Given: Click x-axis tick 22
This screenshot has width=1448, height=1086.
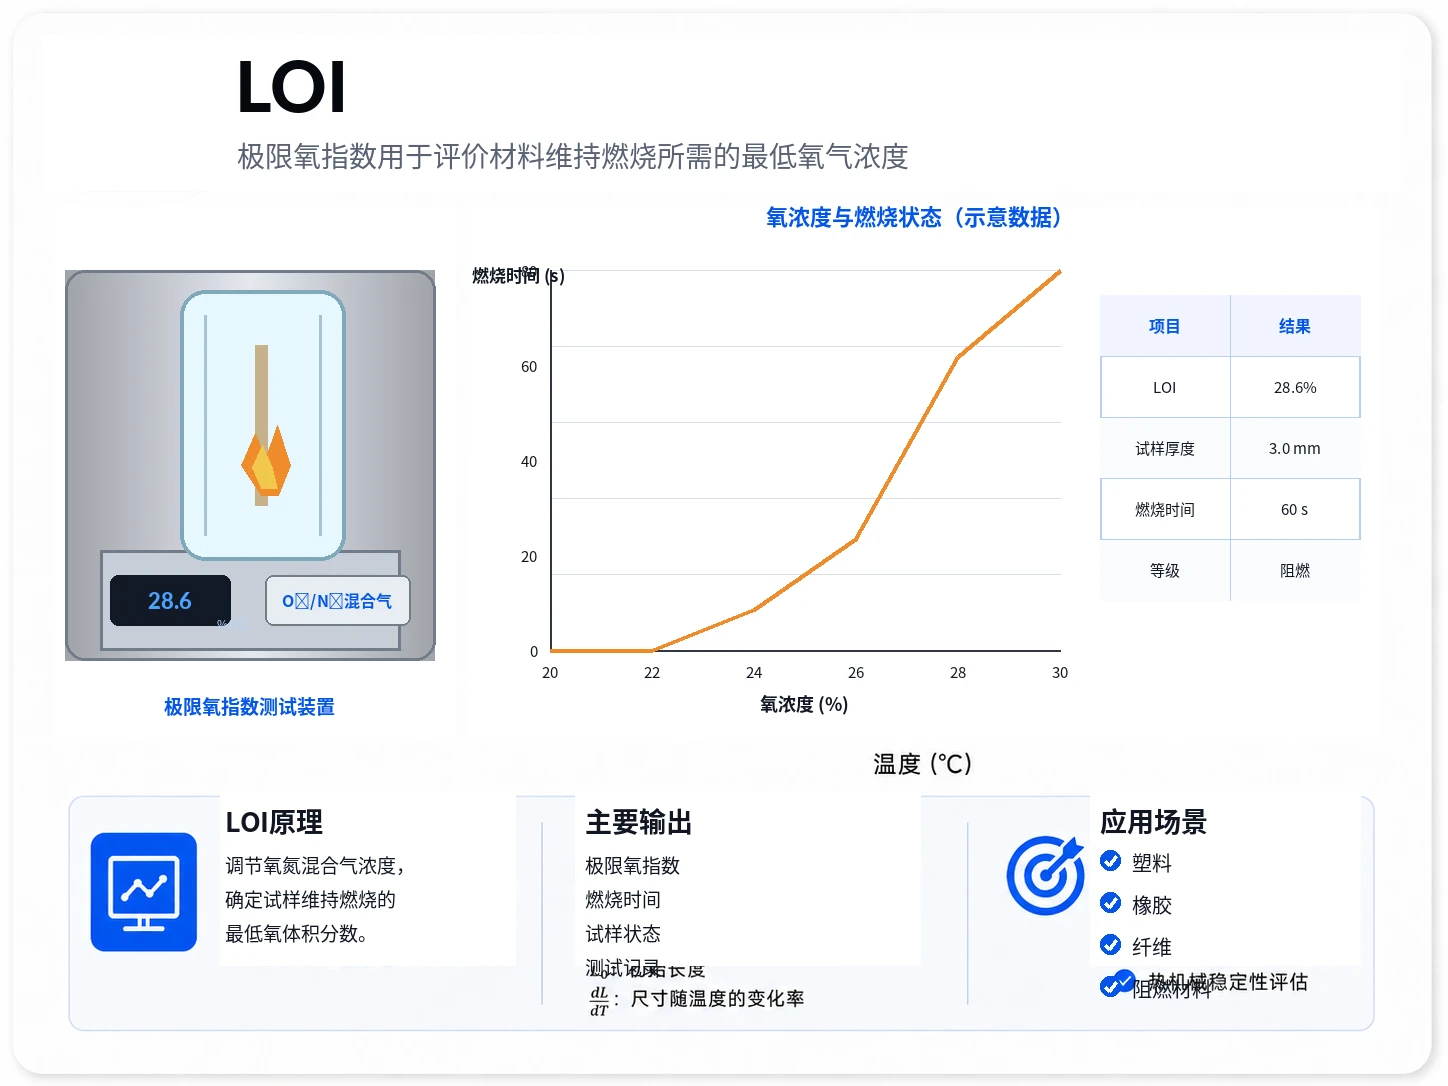Looking at the screenshot, I should click(x=652, y=673).
